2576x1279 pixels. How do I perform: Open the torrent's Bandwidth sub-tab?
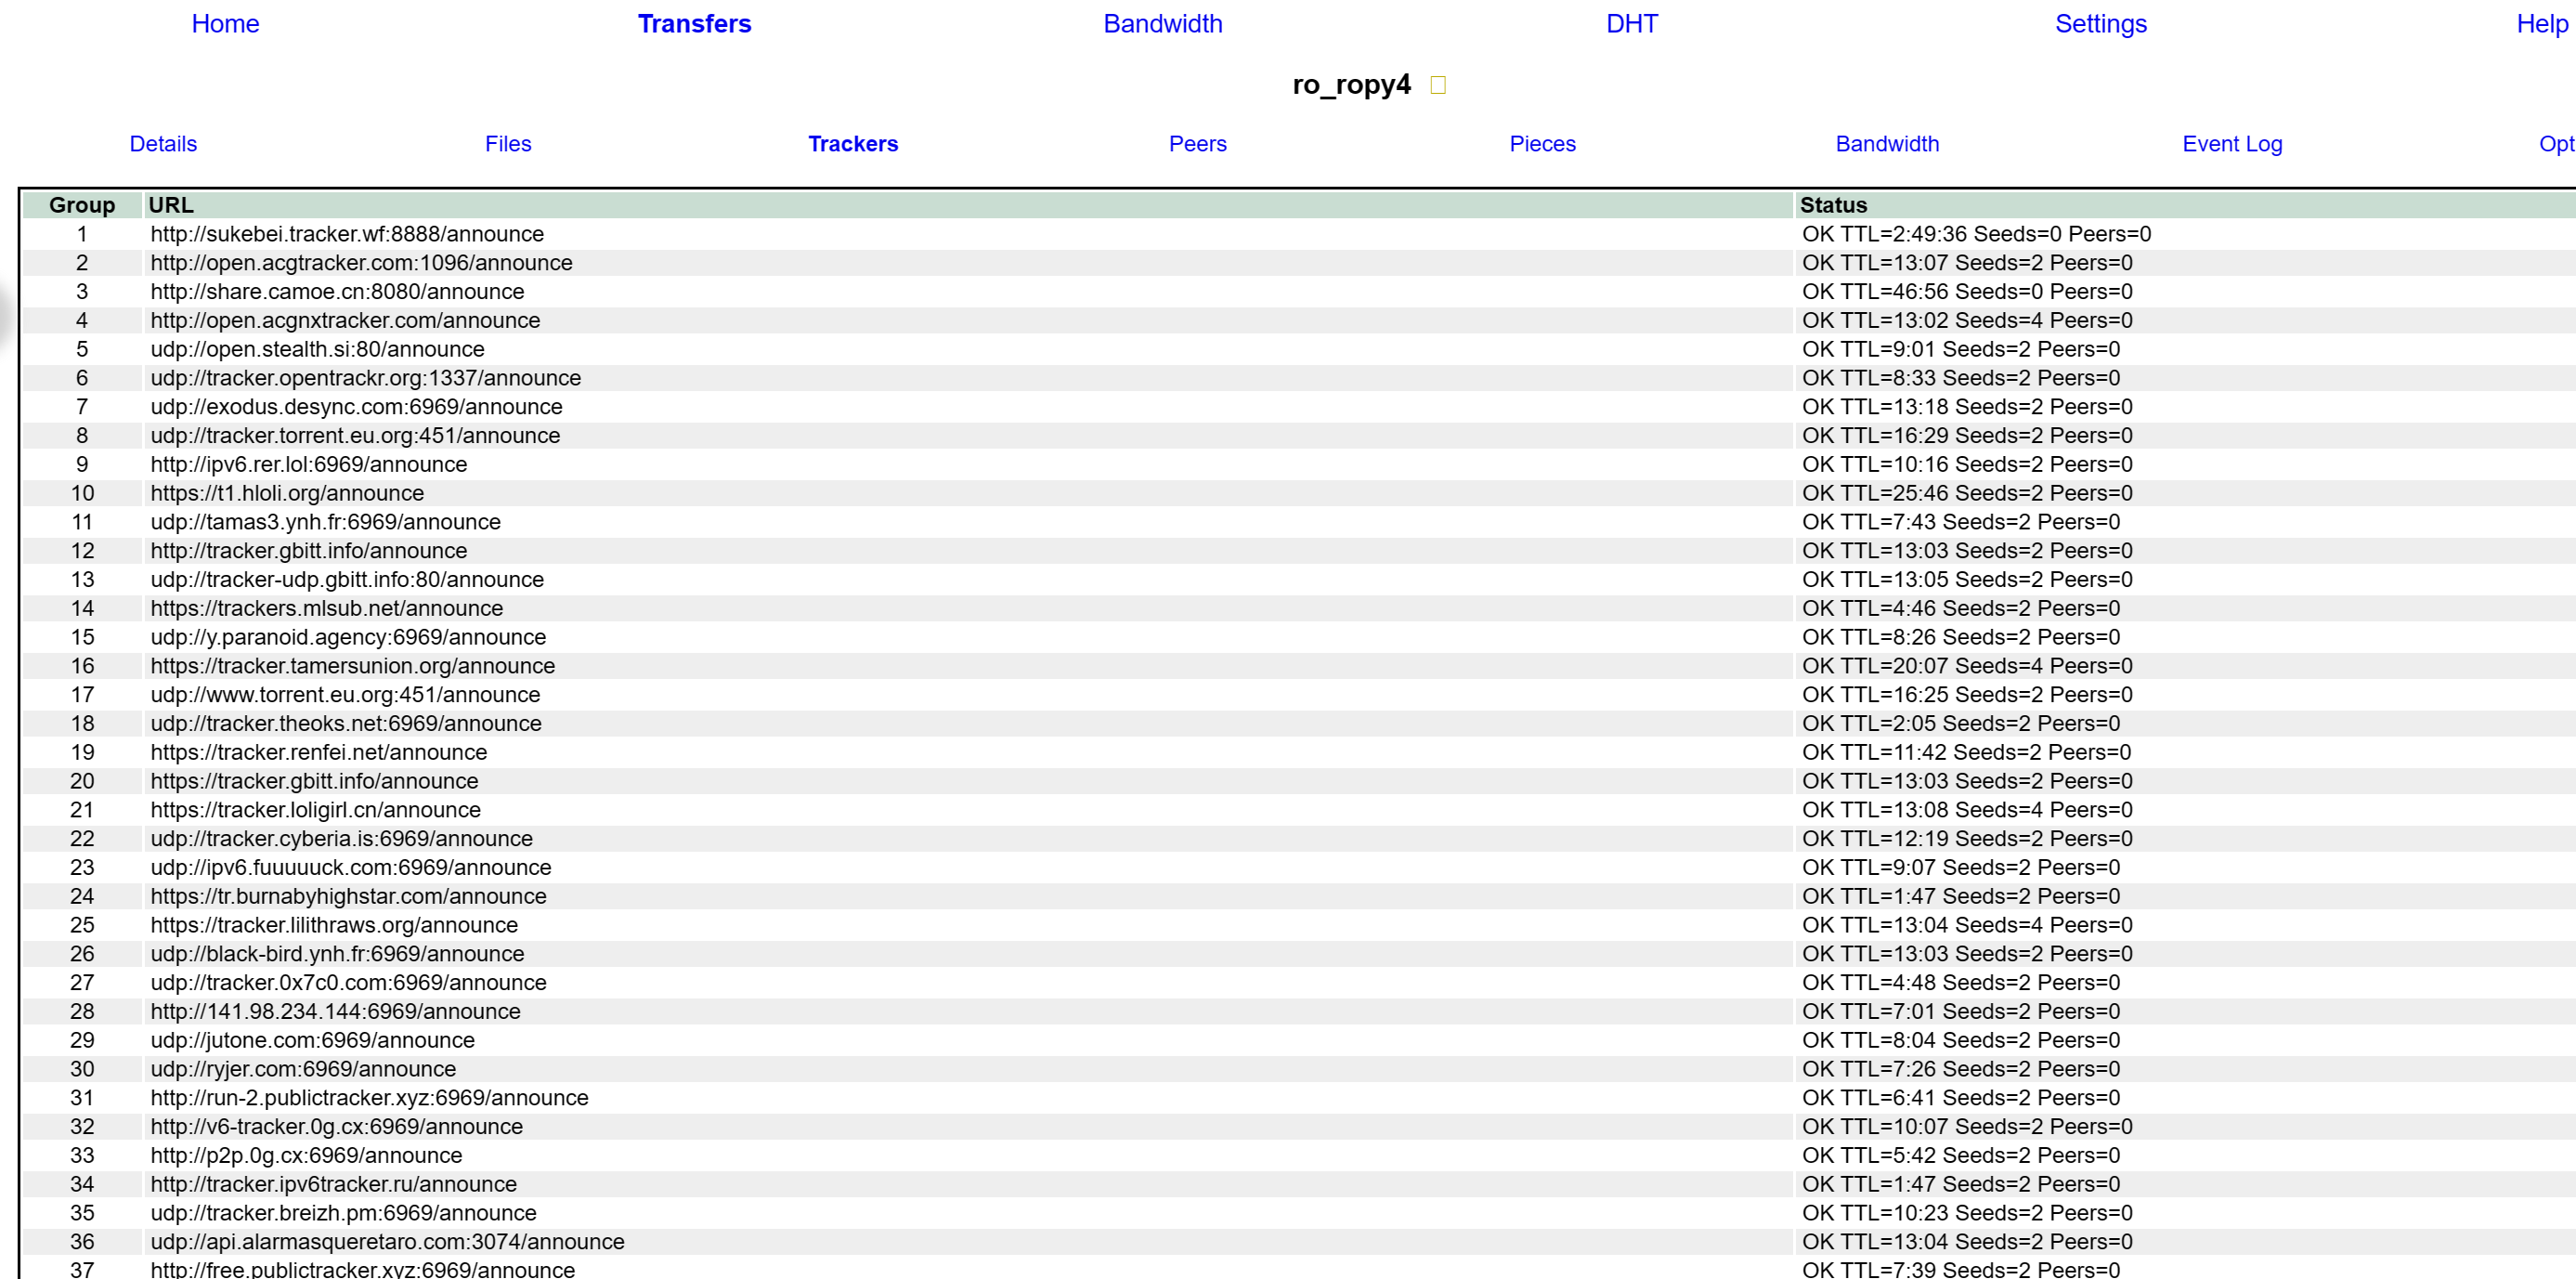pyautogui.click(x=1886, y=144)
